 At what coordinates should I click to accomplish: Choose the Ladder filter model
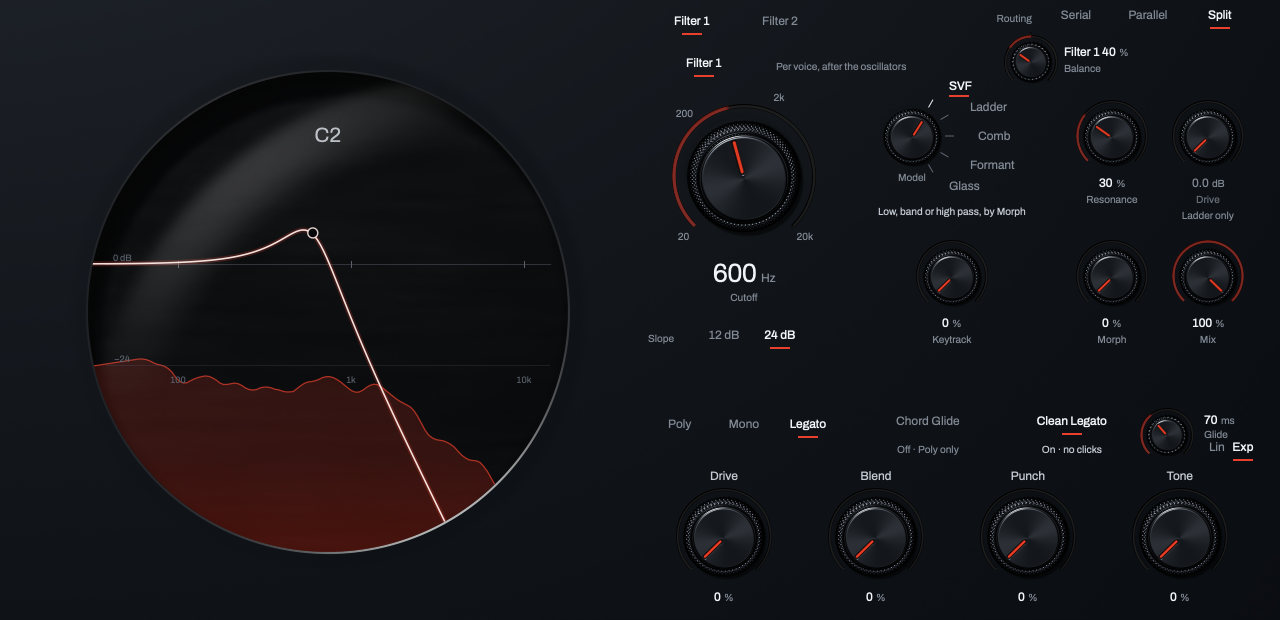click(989, 107)
